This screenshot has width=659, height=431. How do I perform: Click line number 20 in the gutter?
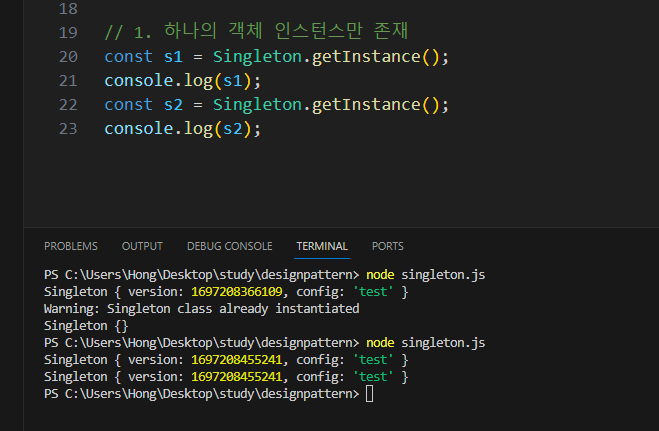pos(68,57)
